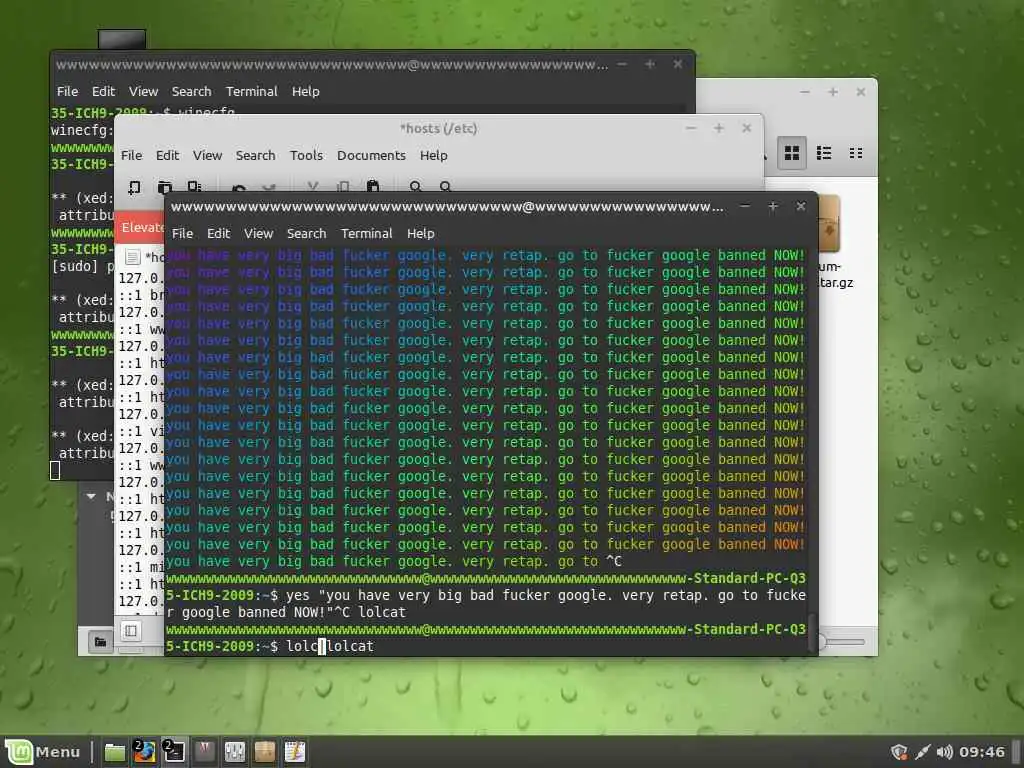Open Search menu in the back terminal window
Screen dimensions: 1024x768
[191, 91]
